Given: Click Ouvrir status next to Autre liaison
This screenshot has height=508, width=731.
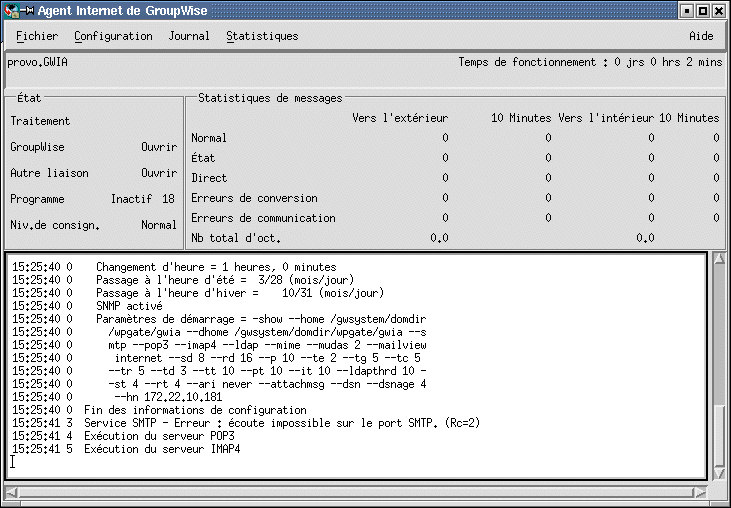Looking at the screenshot, I should click(159, 173).
